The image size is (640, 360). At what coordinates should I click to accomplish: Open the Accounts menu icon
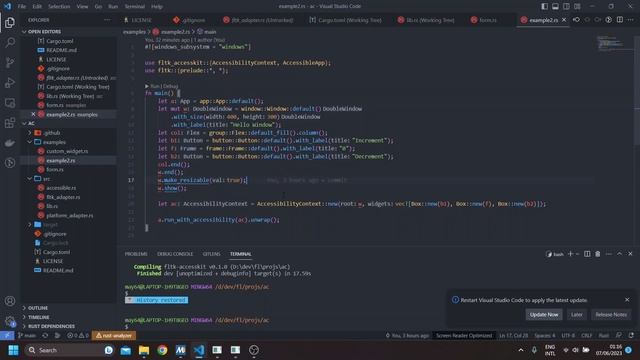[x=10, y=301]
